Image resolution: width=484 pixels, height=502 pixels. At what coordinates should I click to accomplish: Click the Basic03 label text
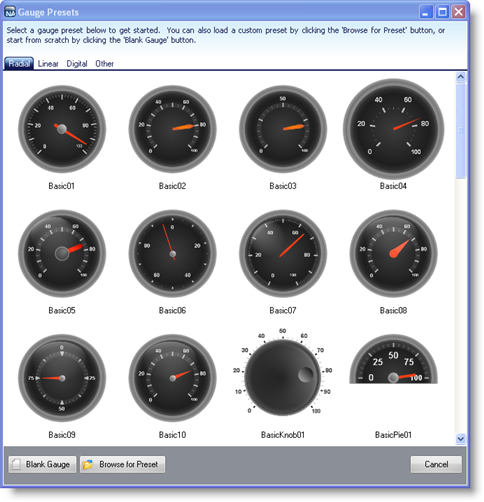[283, 186]
